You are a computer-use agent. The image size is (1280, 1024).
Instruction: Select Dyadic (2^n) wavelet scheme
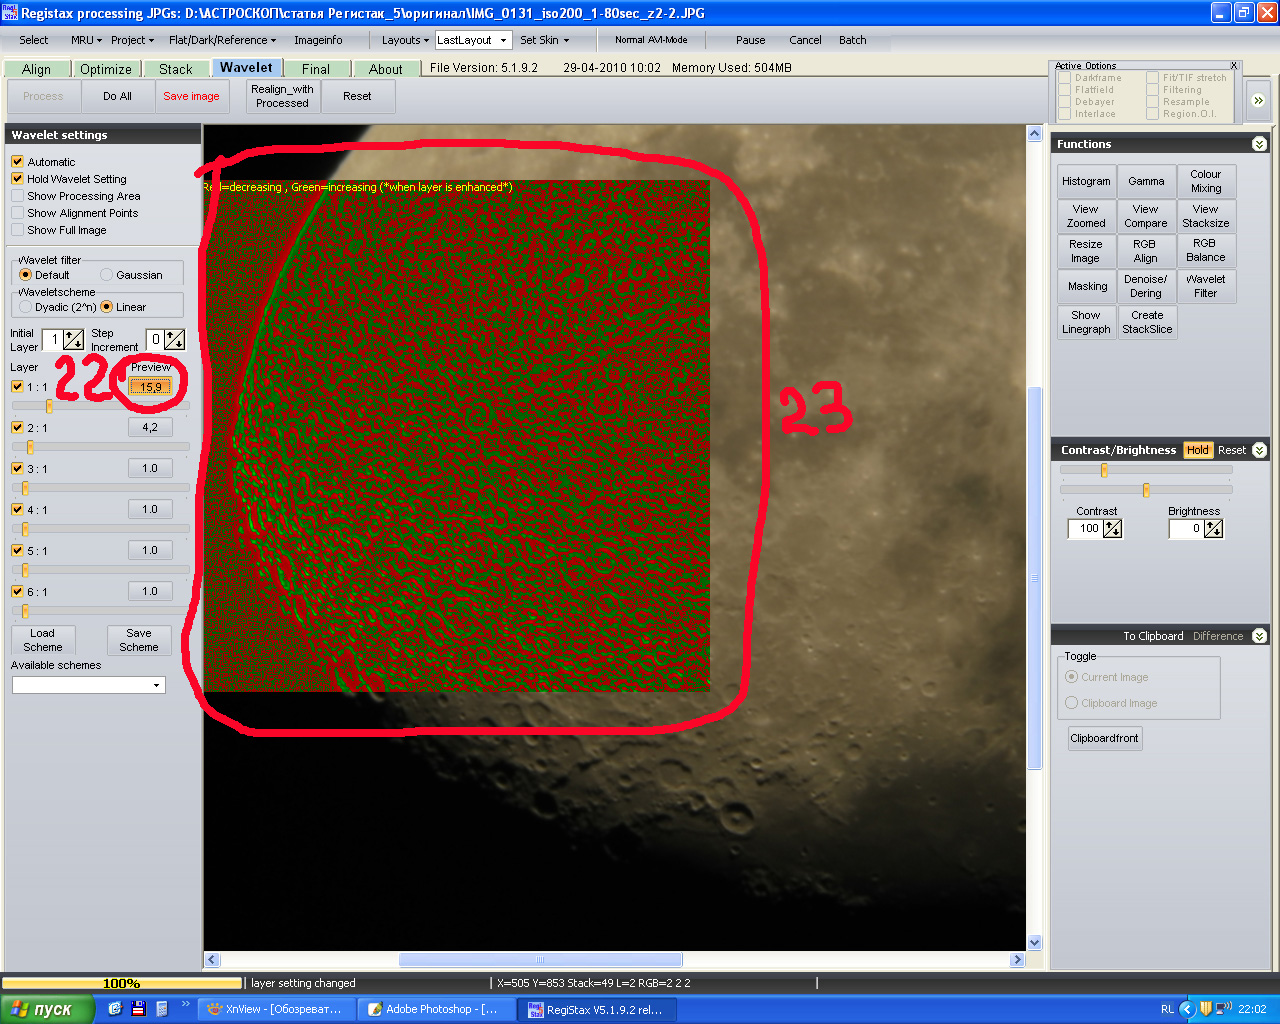26,307
